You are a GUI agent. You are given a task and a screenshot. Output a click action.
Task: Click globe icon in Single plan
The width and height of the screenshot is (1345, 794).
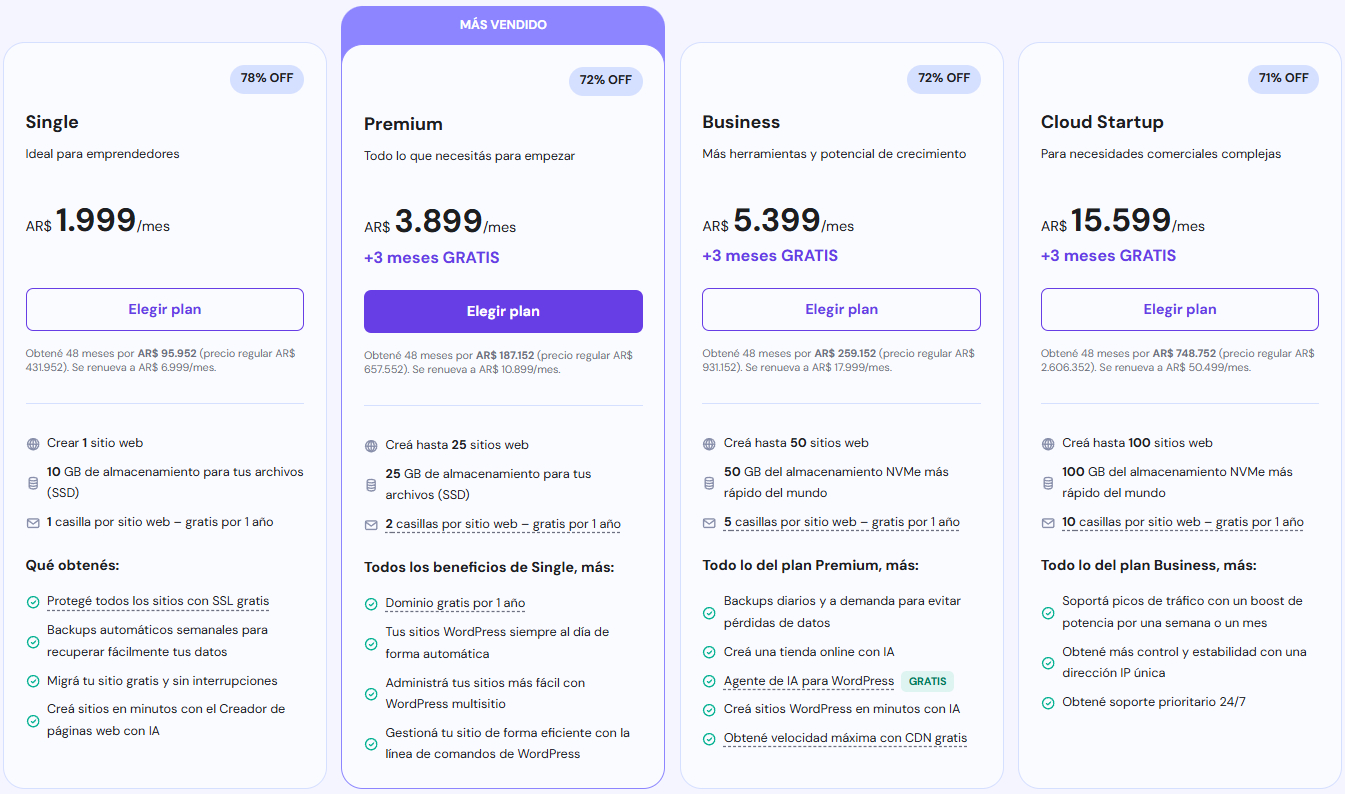(33, 443)
